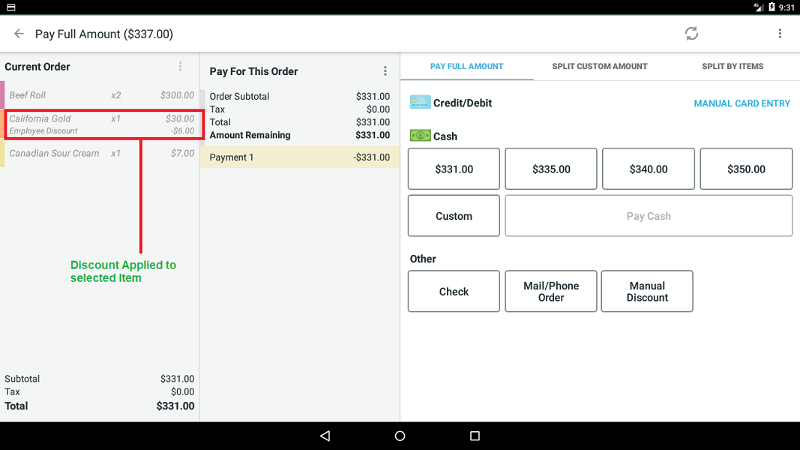800x450 pixels.
Task: Tap Android recent apps button
Action: click(475, 436)
